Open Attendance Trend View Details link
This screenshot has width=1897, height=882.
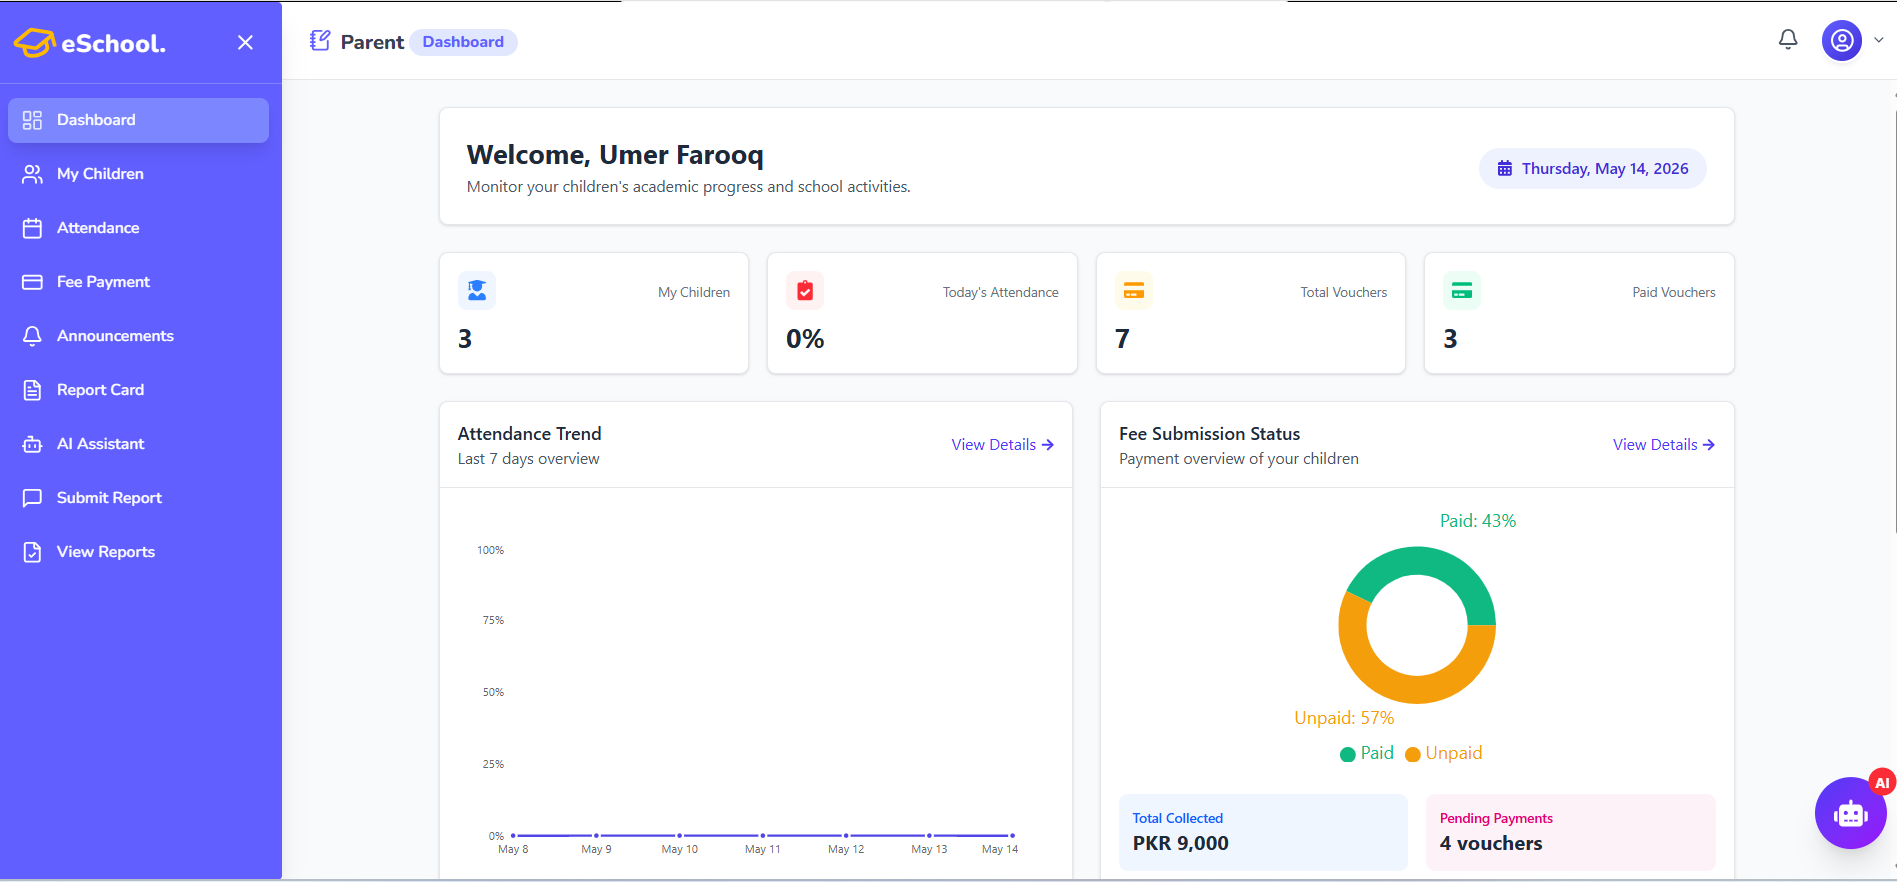(x=1002, y=445)
